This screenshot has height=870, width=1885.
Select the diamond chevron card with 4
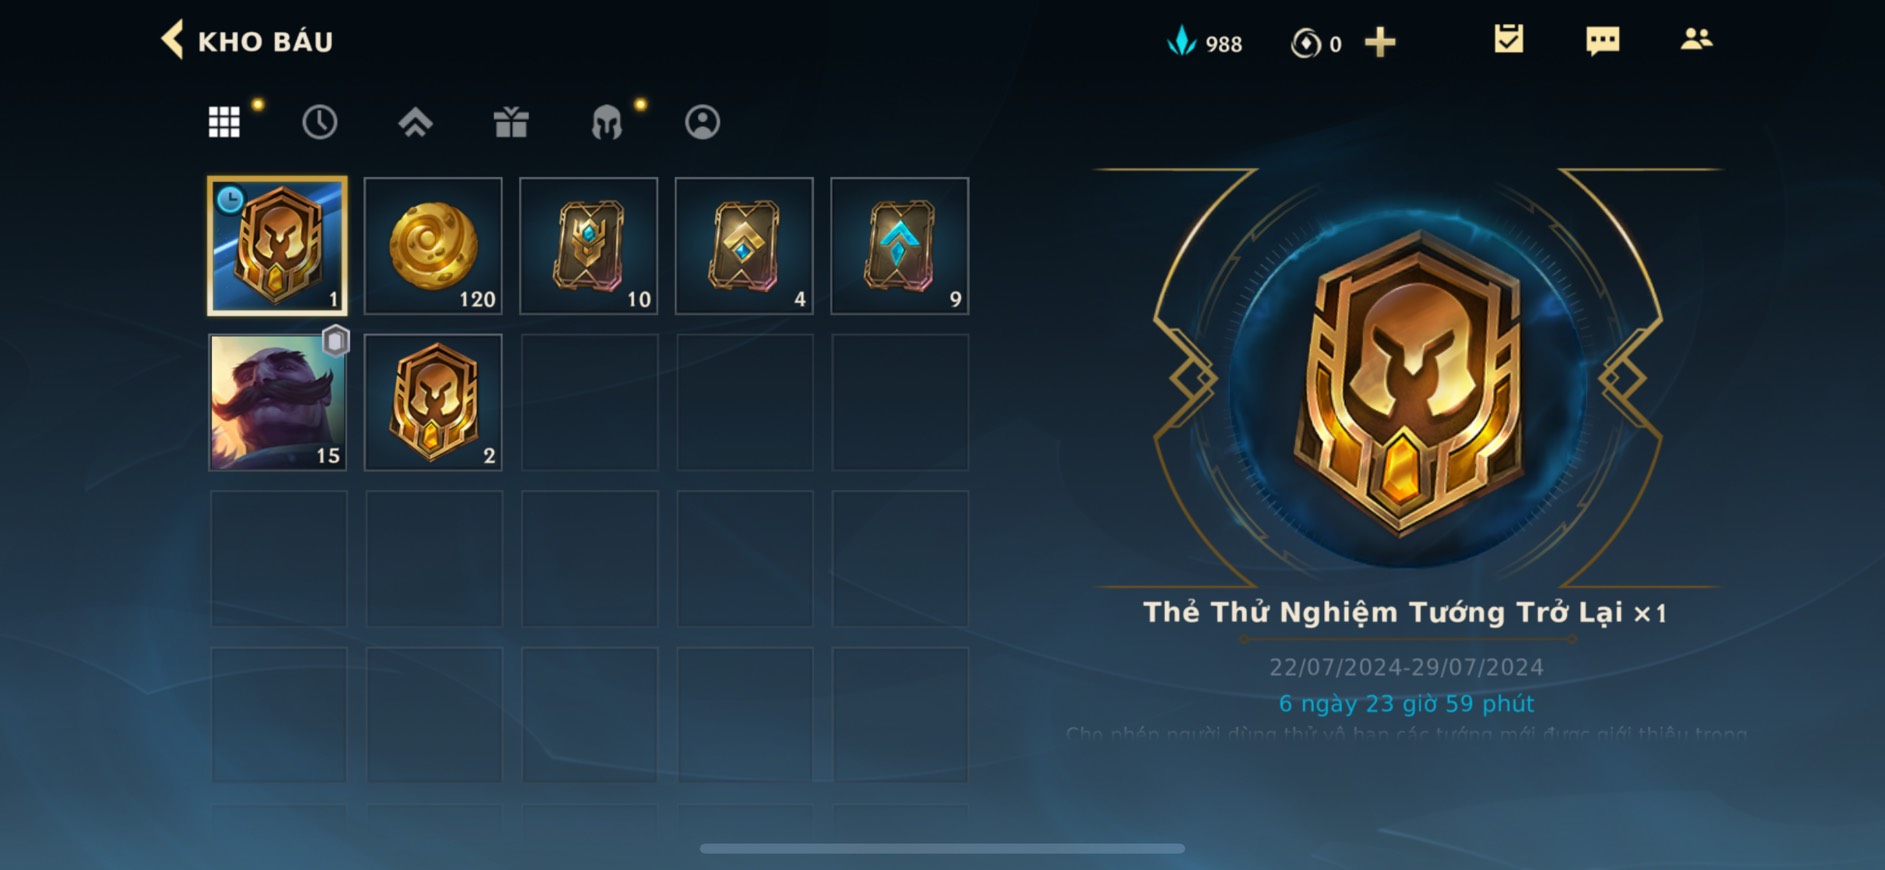pyautogui.click(x=744, y=246)
